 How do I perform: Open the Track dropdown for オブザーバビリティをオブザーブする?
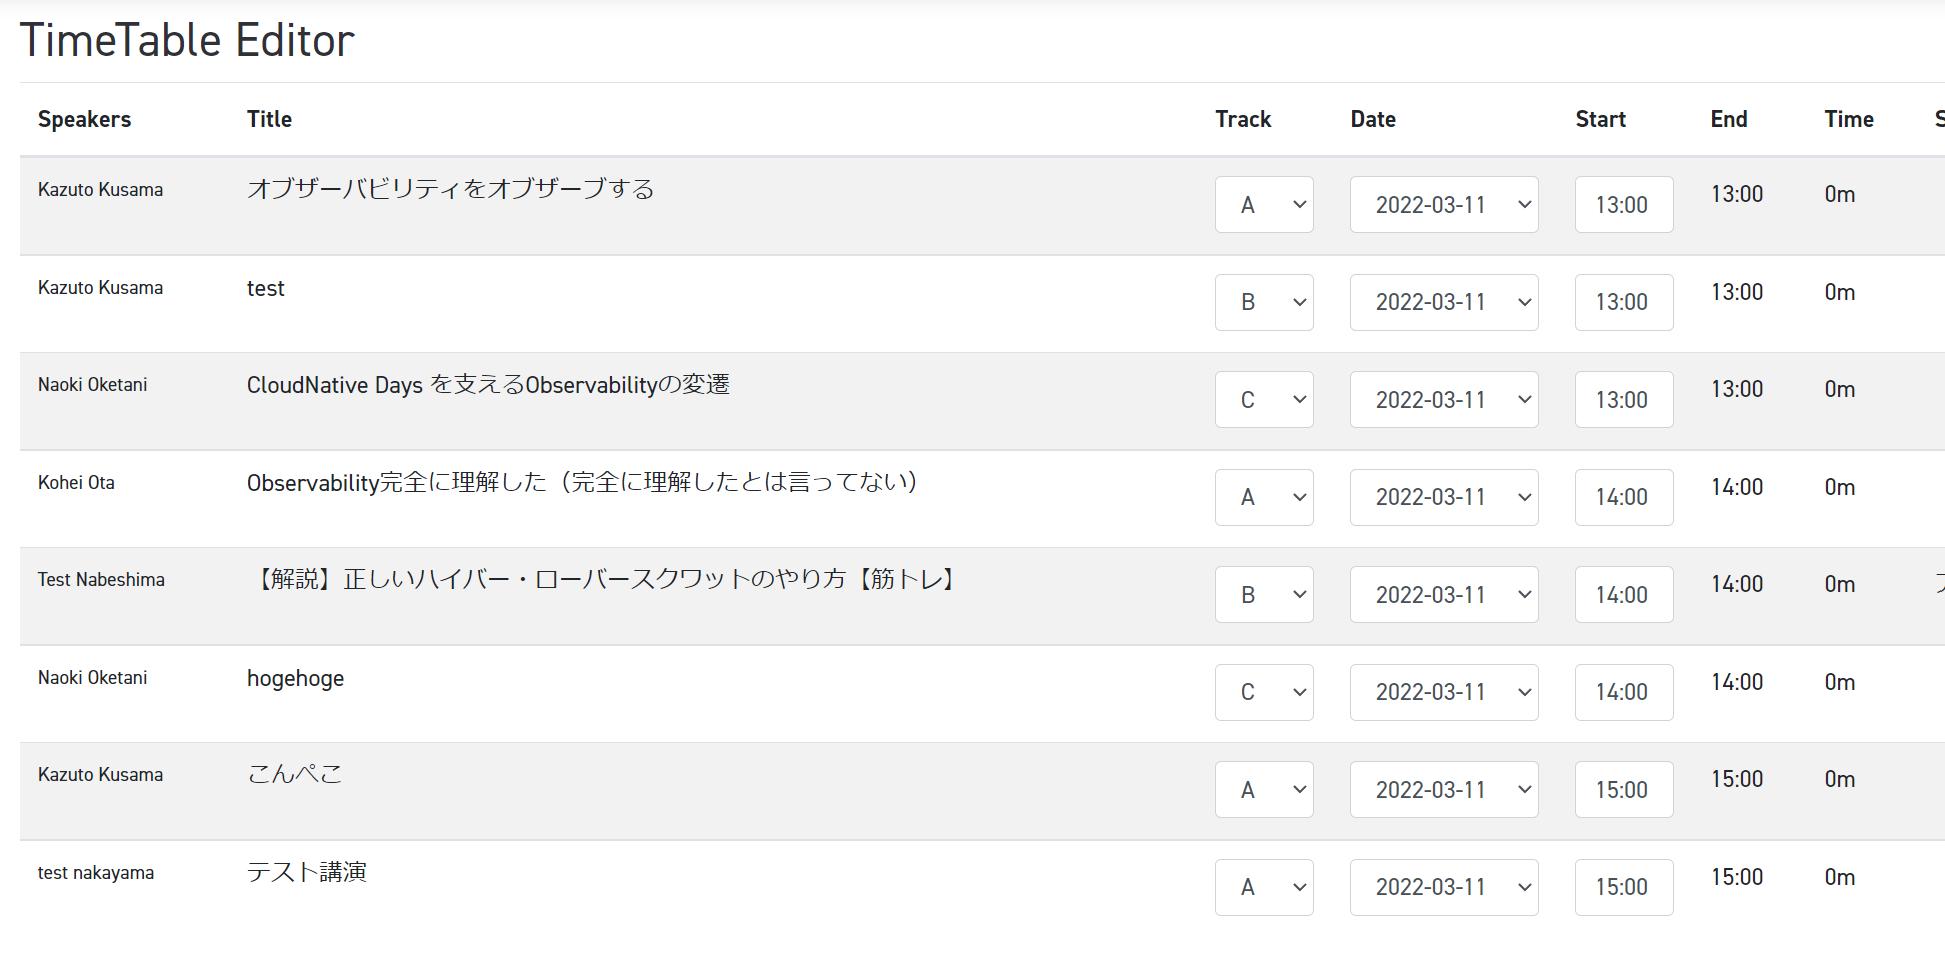click(x=1264, y=204)
